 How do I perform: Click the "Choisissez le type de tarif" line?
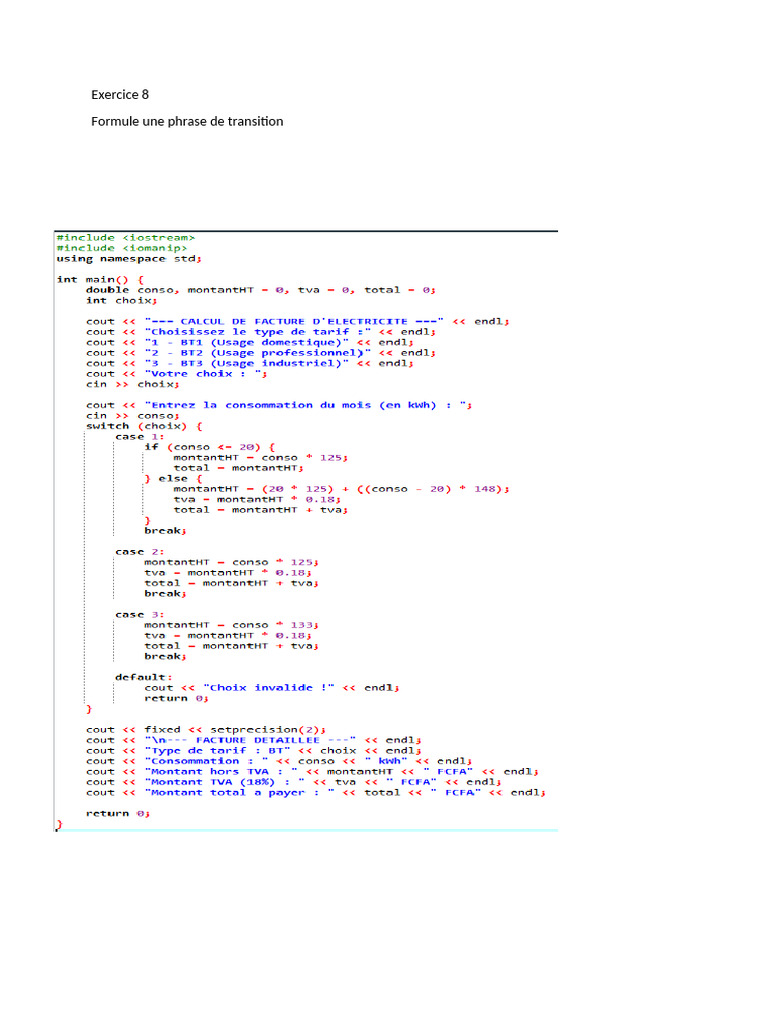coord(261,332)
